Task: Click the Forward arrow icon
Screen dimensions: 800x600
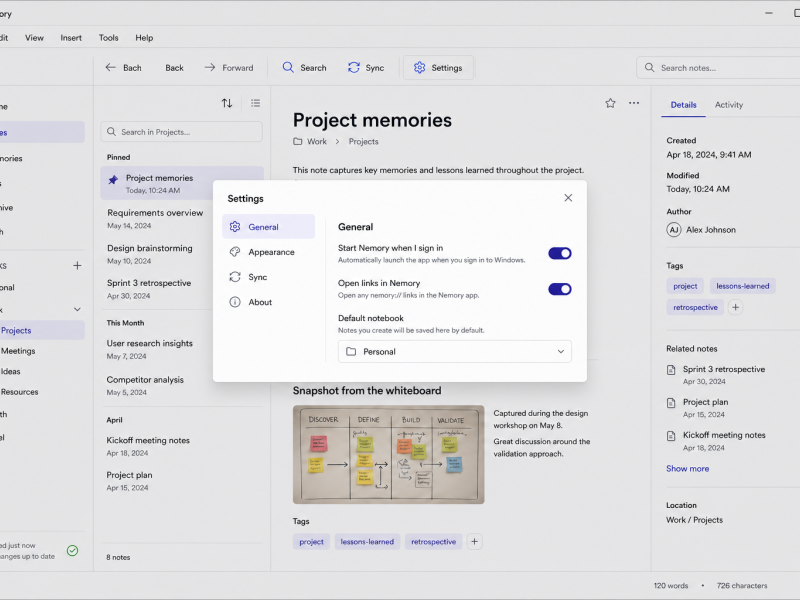Action: (x=210, y=67)
